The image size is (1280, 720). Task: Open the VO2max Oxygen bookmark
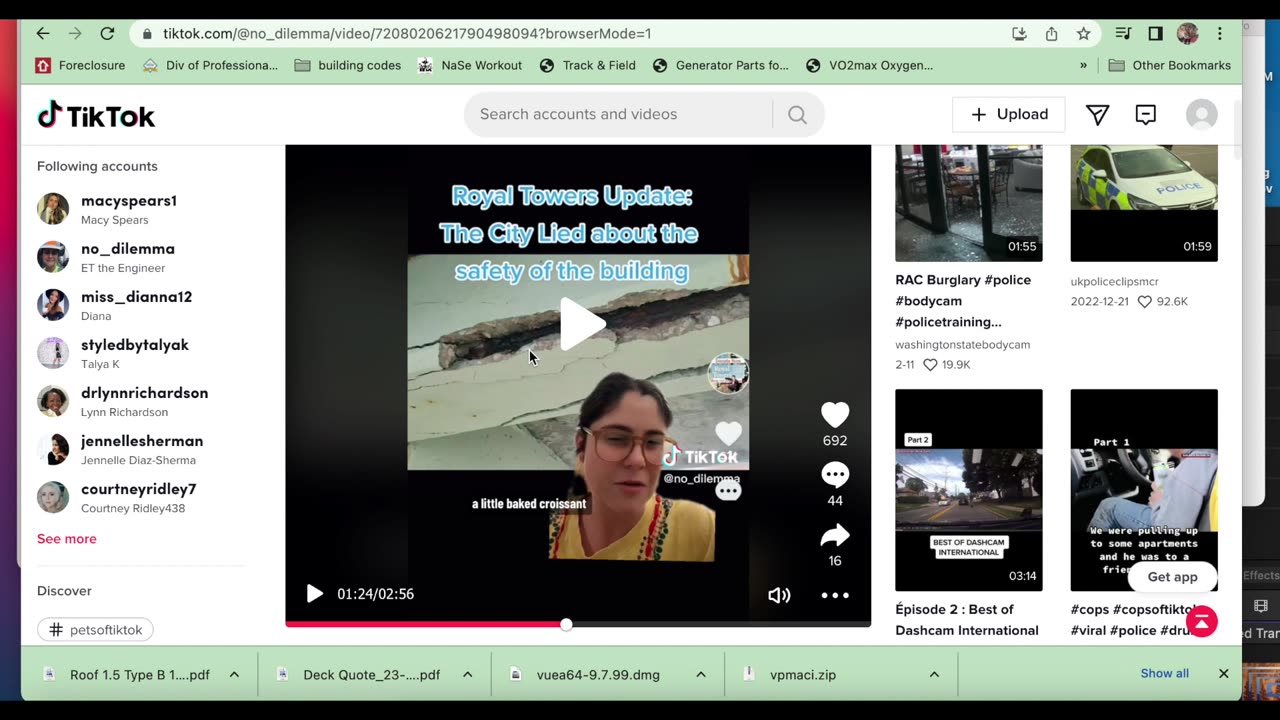point(869,65)
